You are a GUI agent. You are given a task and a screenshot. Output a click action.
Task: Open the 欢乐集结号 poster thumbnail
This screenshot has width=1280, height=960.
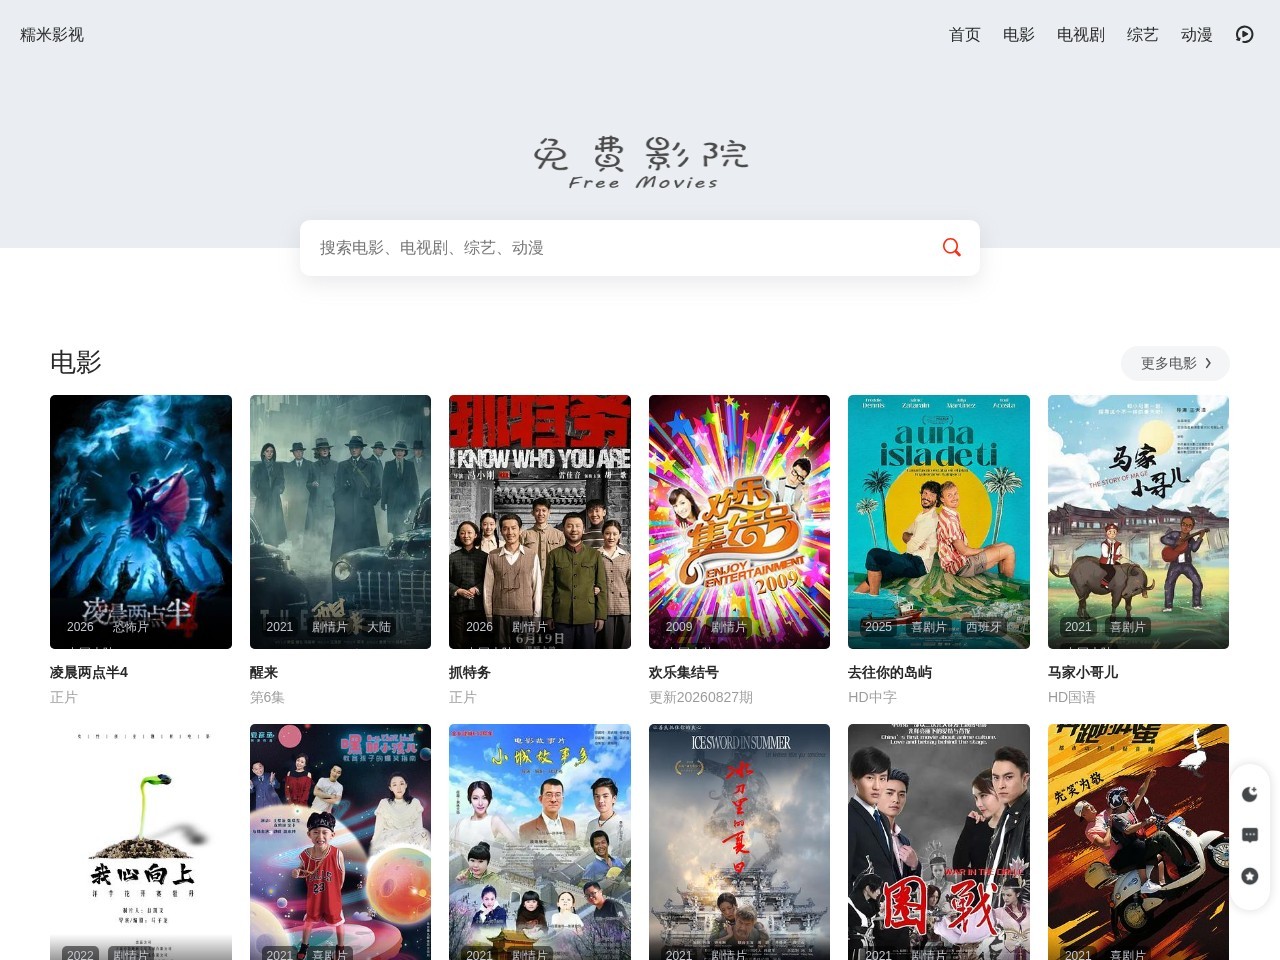[x=739, y=522]
